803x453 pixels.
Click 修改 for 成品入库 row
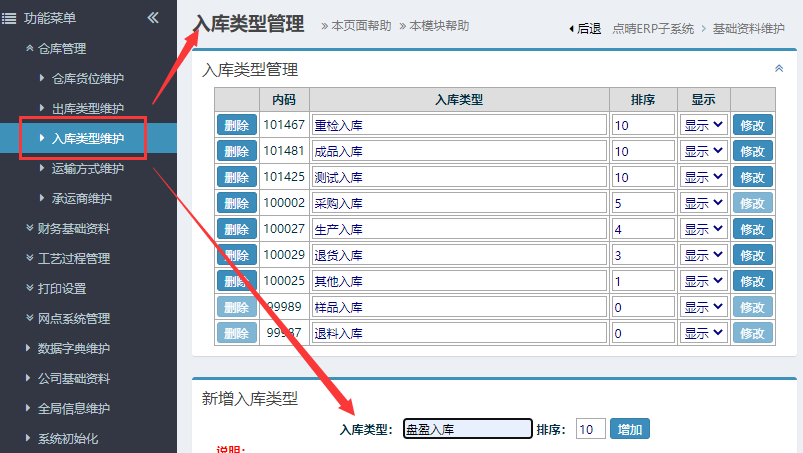point(752,151)
